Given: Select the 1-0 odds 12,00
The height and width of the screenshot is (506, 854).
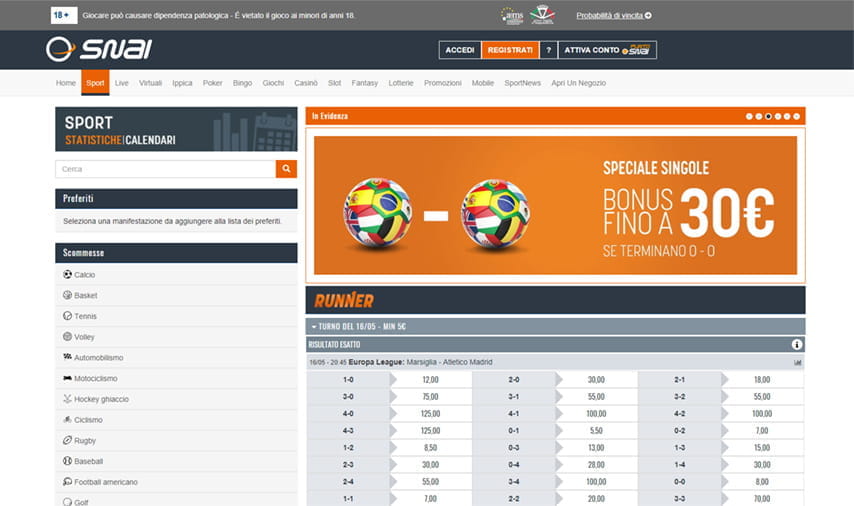Looking at the screenshot, I should tap(430, 380).
